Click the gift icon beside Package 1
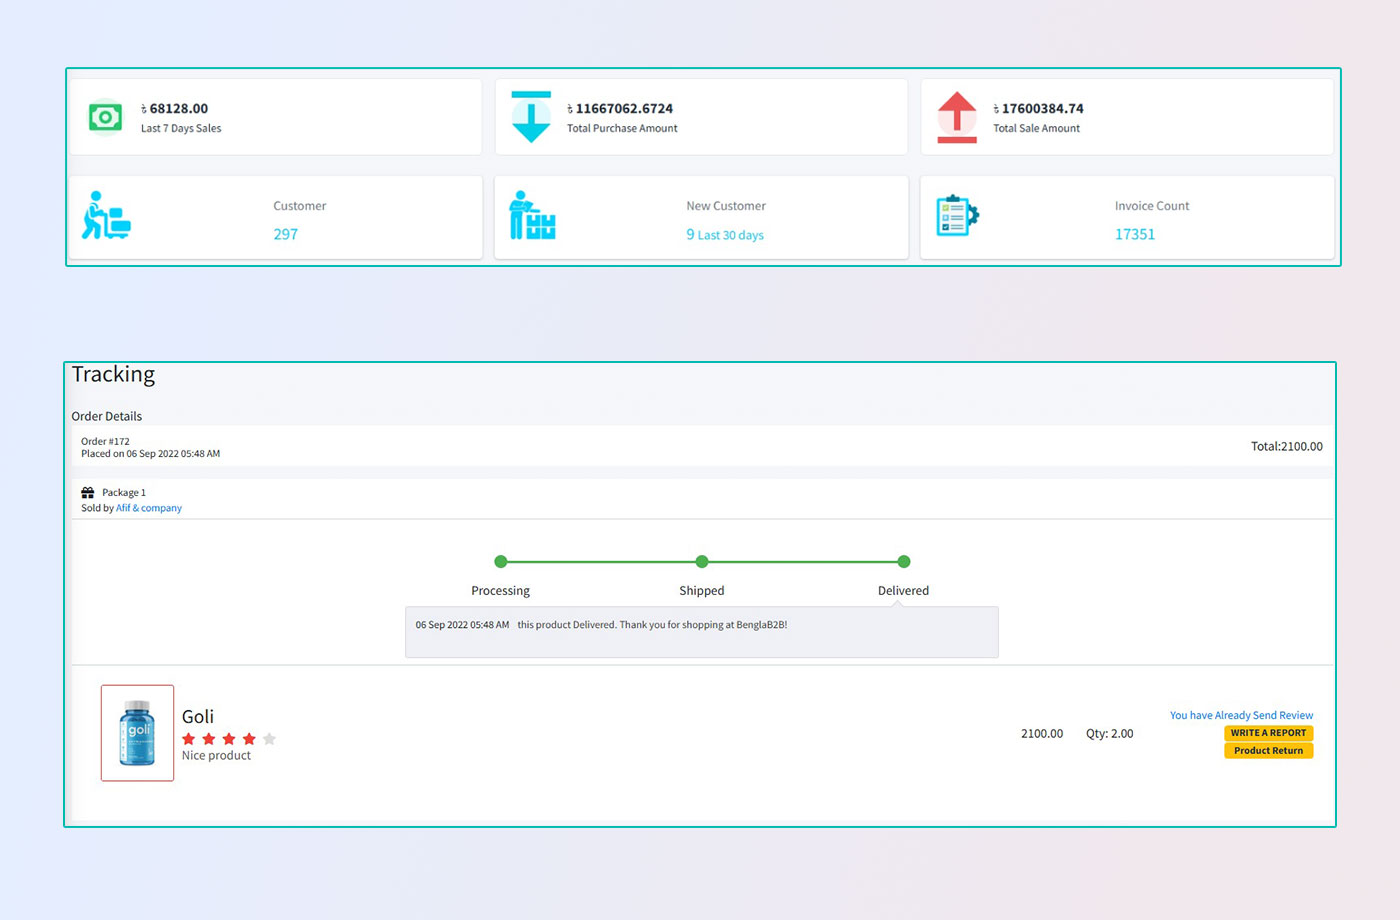This screenshot has width=1400, height=920. point(88,493)
